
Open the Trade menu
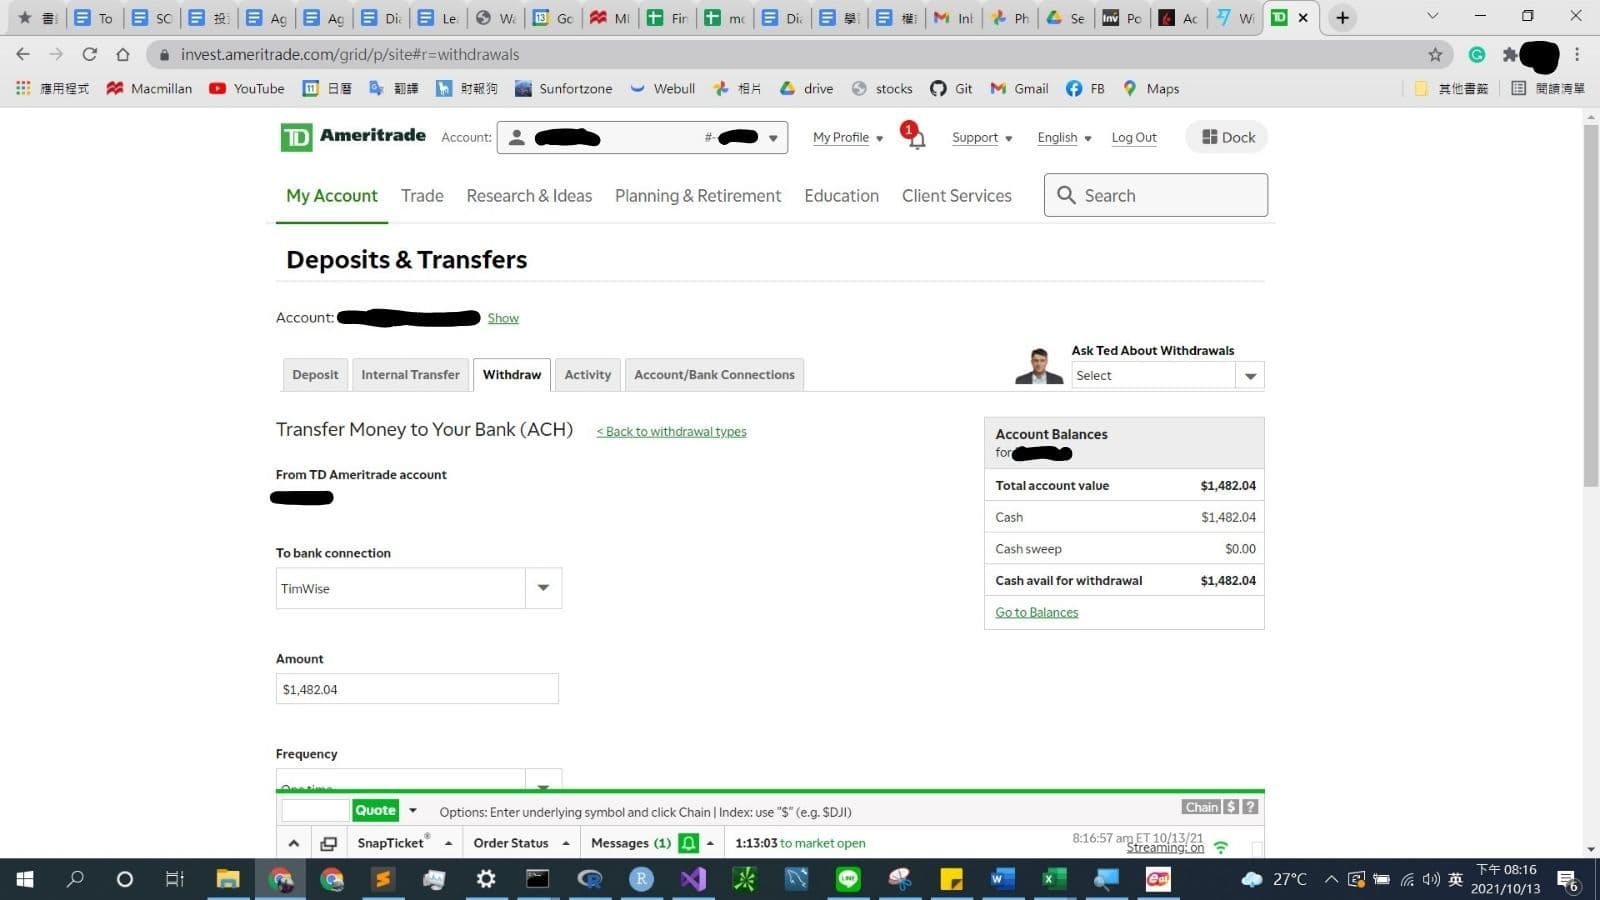pos(422,196)
